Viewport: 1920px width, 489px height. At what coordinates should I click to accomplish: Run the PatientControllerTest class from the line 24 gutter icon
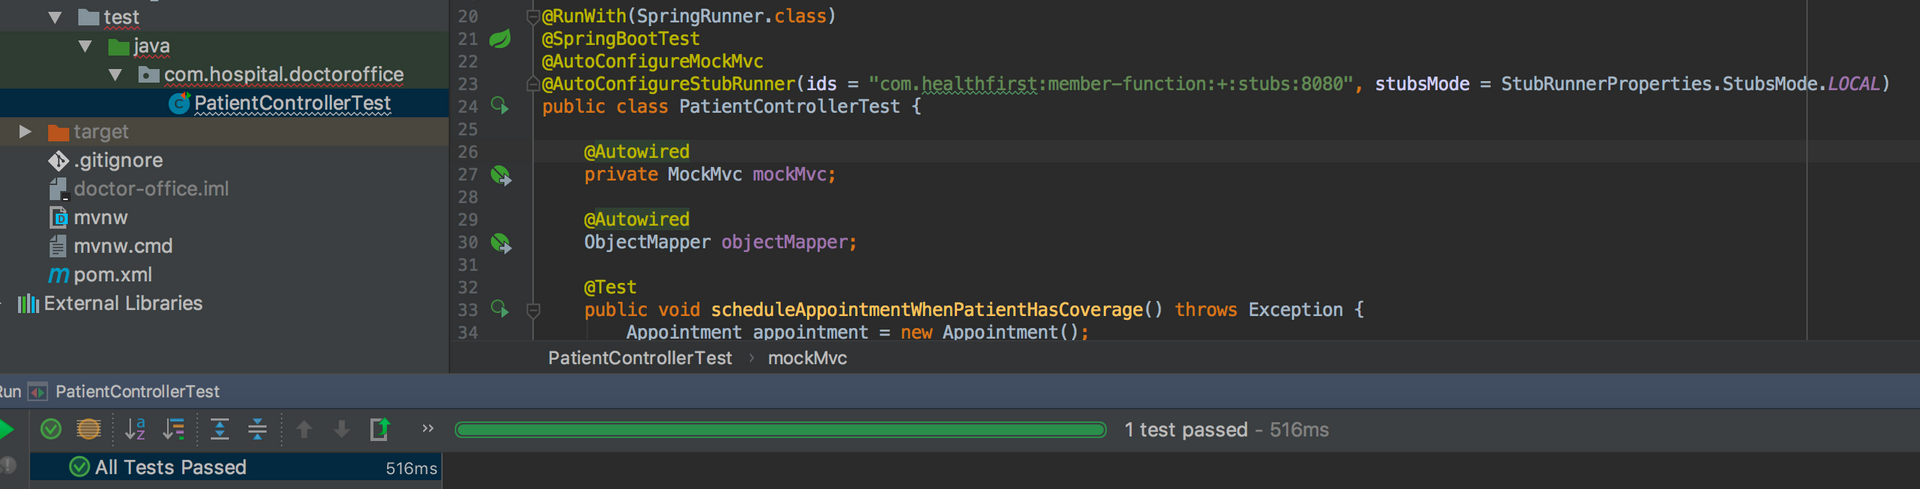(500, 106)
